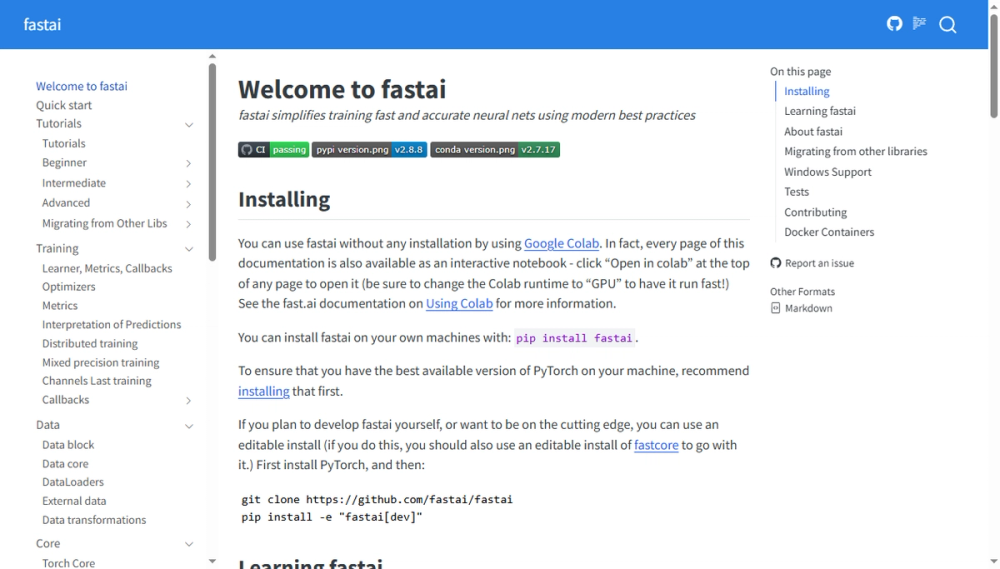Go to fastai home title in navbar

tap(42, 24)
